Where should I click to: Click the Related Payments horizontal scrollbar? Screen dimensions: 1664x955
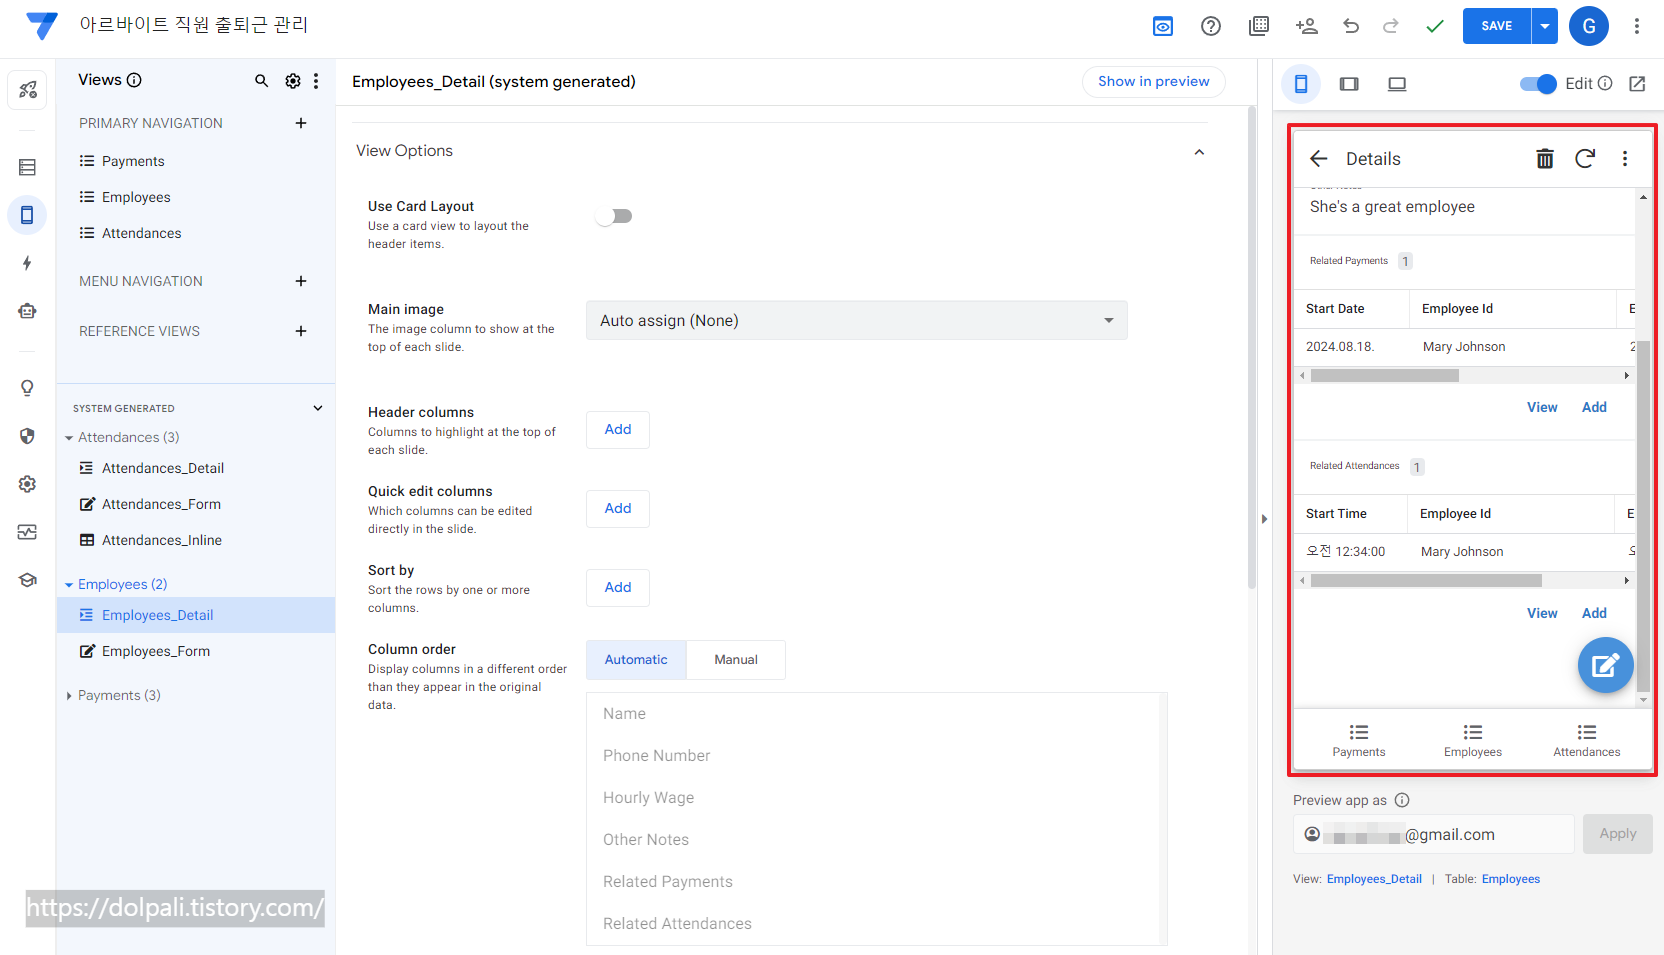pyautogui.click(x=1385, y=376)
